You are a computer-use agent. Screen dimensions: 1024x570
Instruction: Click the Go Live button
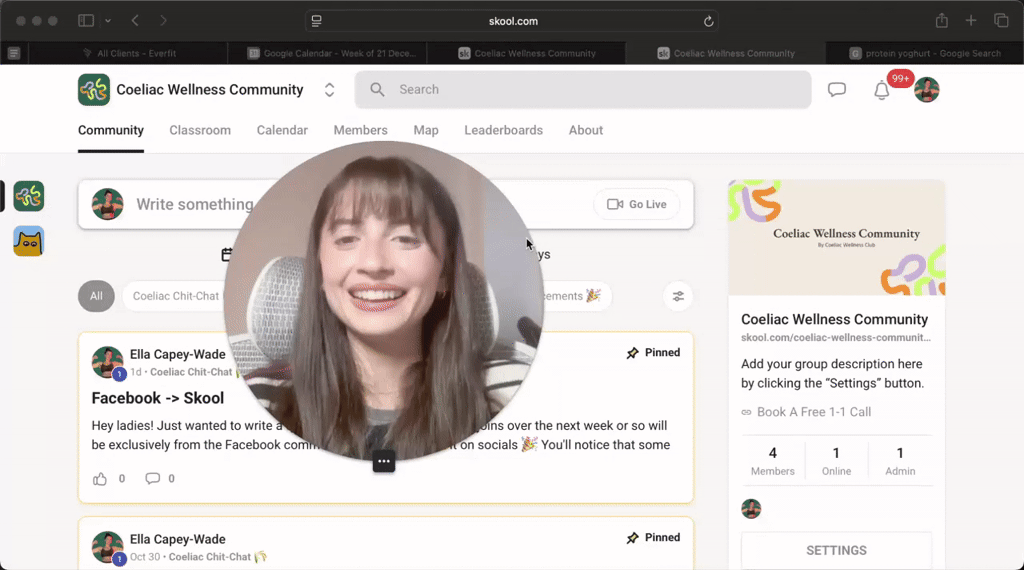[x=637, y=204]
